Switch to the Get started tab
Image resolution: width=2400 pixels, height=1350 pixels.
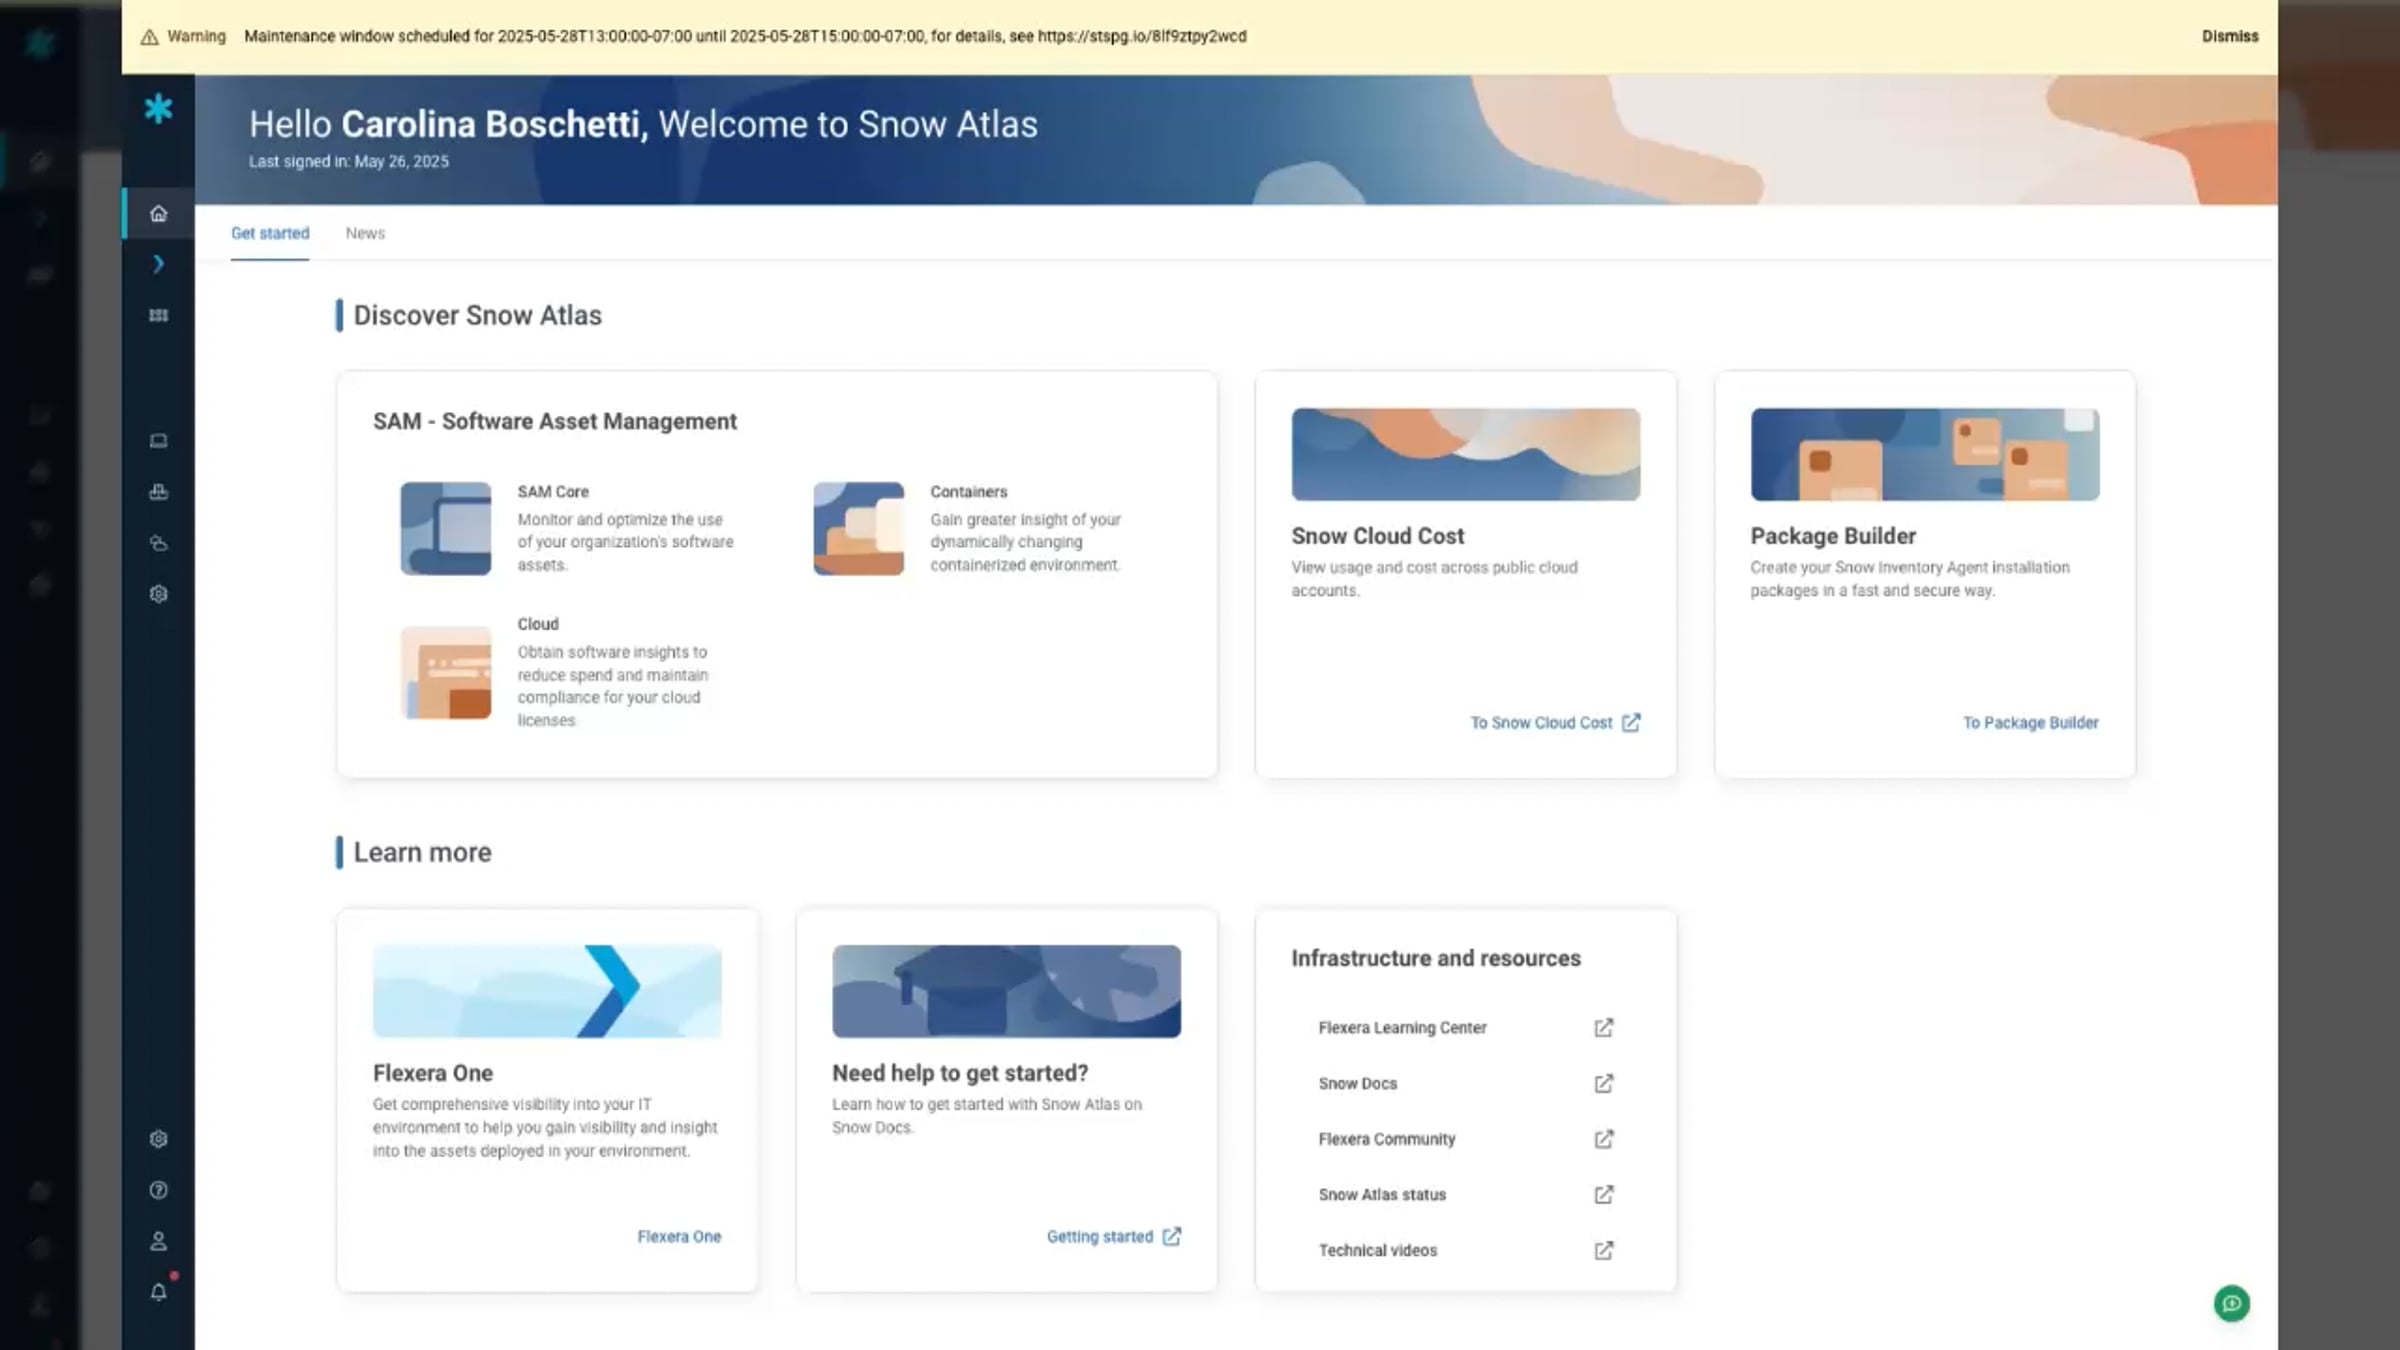click(270, 233)
